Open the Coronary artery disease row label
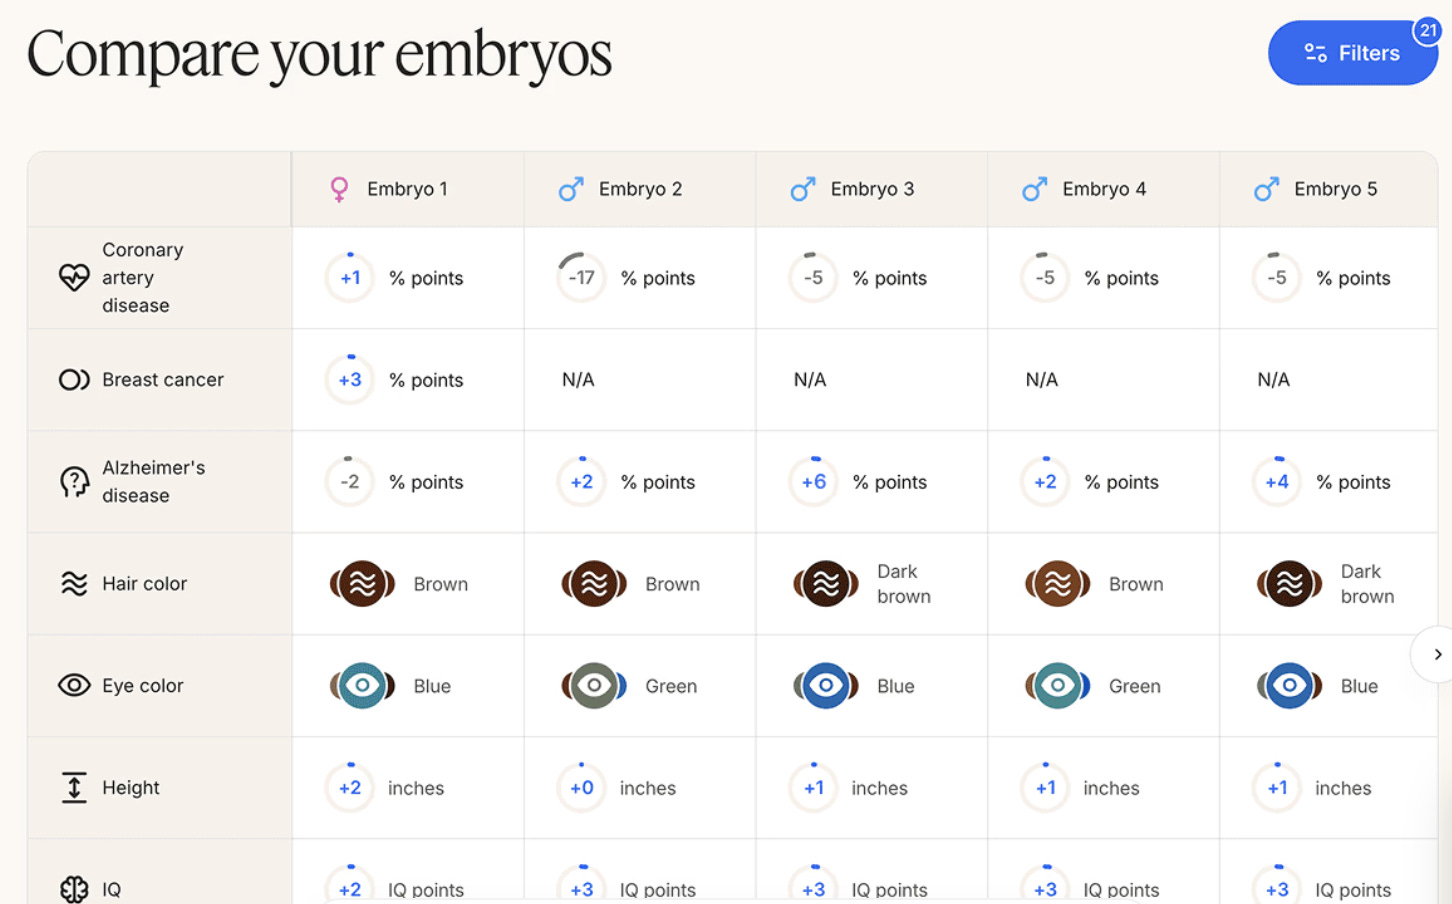This screenshot has width=1452, height=904. click(143, 277)
